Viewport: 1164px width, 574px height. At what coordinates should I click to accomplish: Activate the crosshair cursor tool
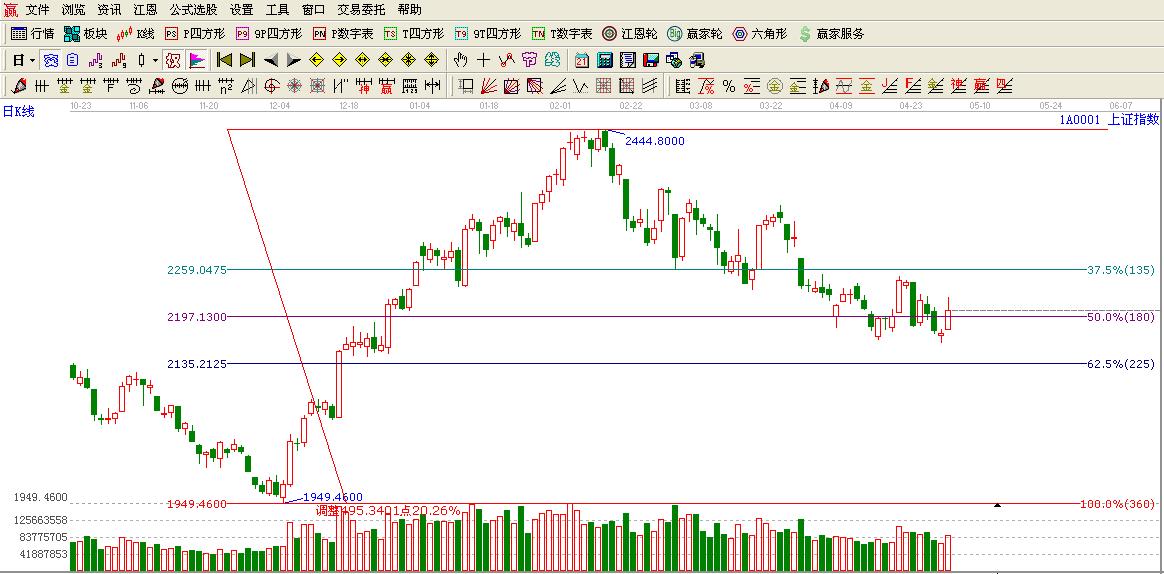pos(484,60)
